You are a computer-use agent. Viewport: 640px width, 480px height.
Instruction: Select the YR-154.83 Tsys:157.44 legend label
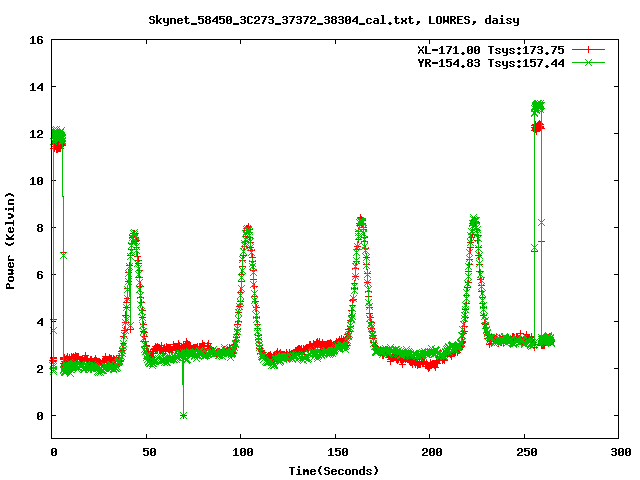tap(491, 63)
